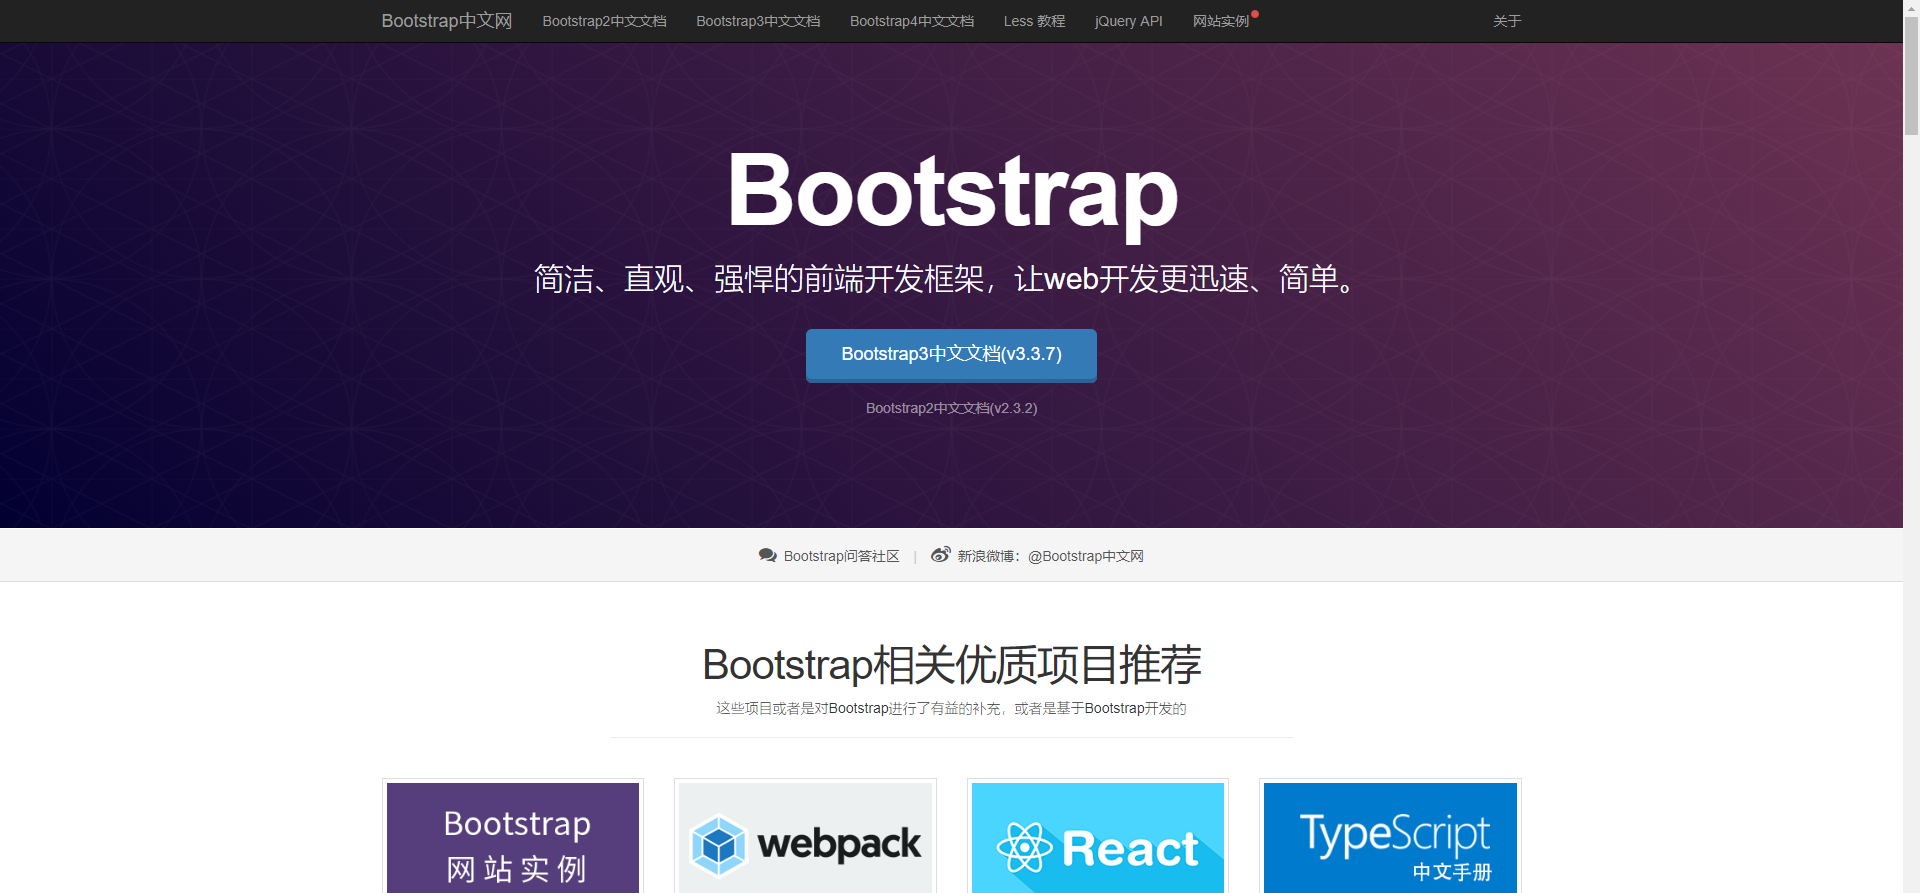
Task: Click the webpack cube logo
Action: pos(719,845)
